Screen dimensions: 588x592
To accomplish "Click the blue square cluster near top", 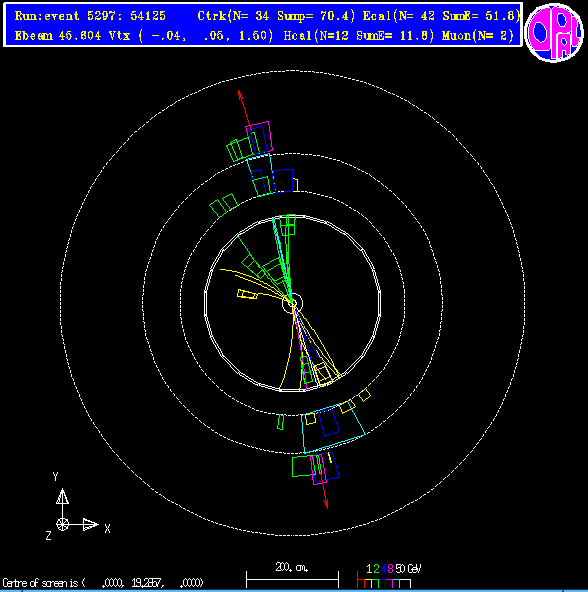I will [x=282, y=181].
